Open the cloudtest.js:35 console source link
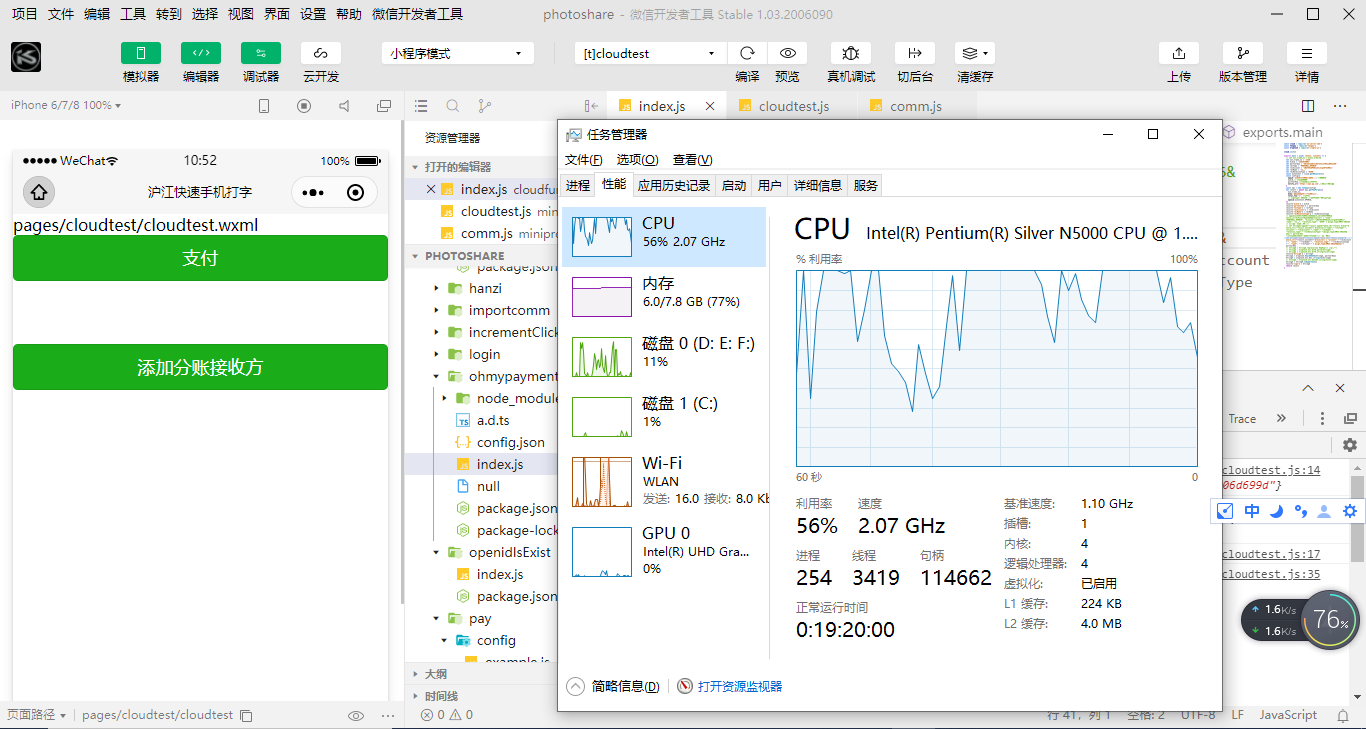The height and width of the screenshot is (729, 1366). point(1271,574)
